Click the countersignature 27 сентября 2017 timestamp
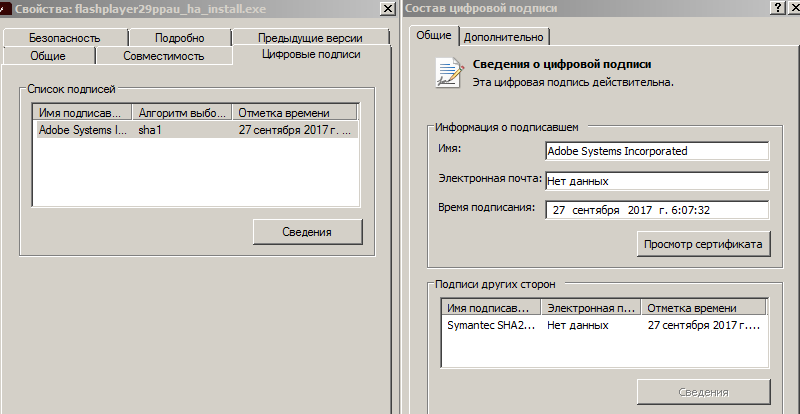 704,325
